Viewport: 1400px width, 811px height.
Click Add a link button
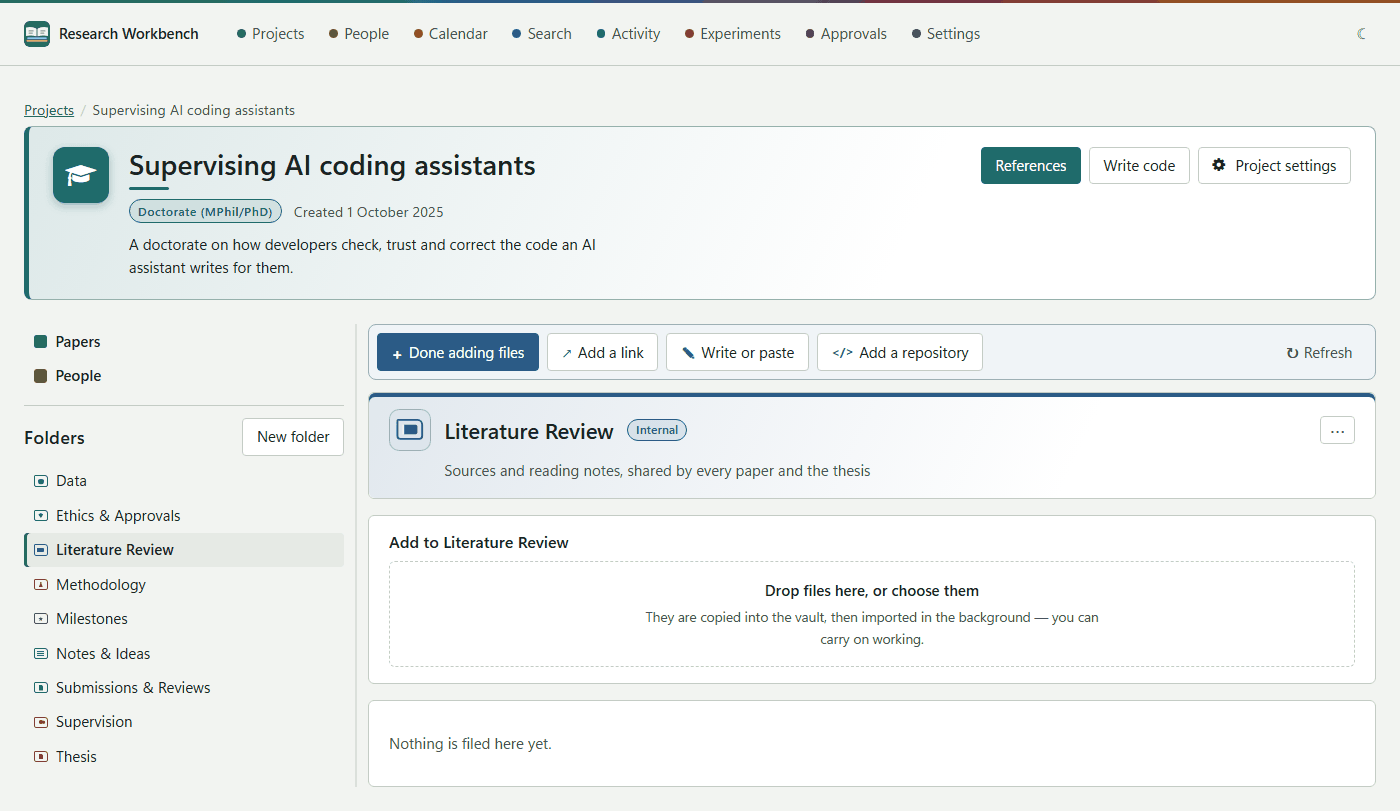[602, 352]
